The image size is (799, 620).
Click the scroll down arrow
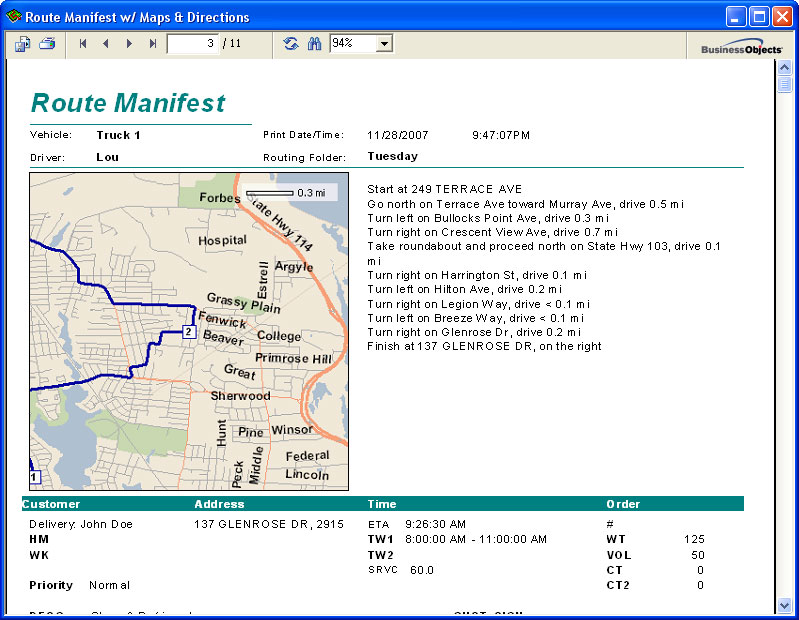point(784,606)
